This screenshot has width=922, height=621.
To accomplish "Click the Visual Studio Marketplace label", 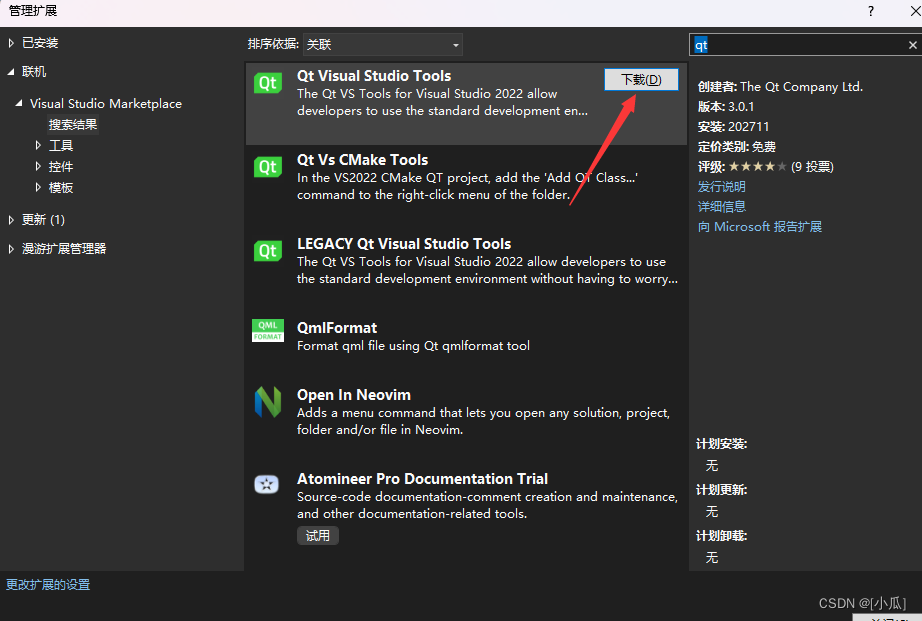I will pyautogui.click(x=106, y=104).
